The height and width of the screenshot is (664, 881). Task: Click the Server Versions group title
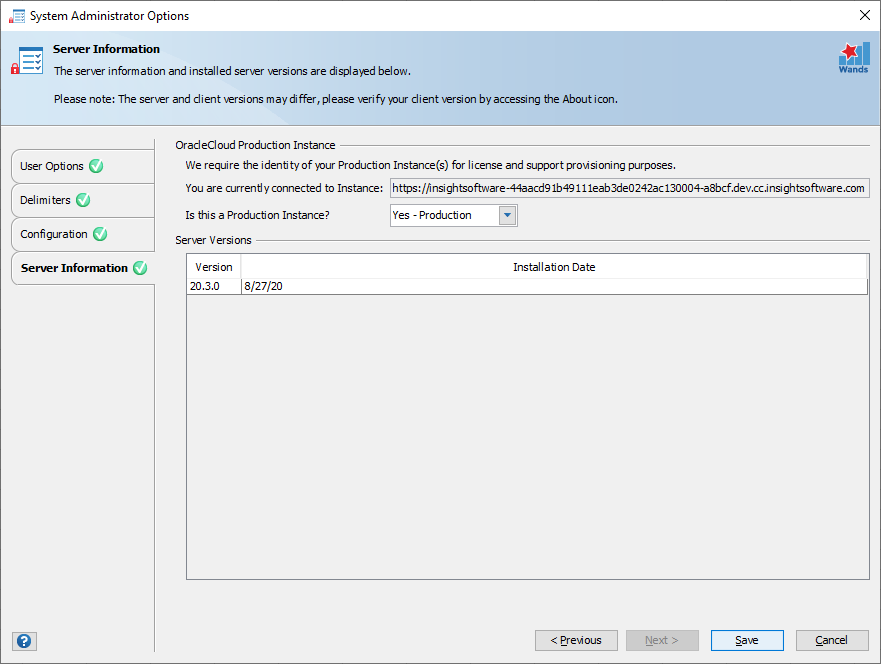213,240
